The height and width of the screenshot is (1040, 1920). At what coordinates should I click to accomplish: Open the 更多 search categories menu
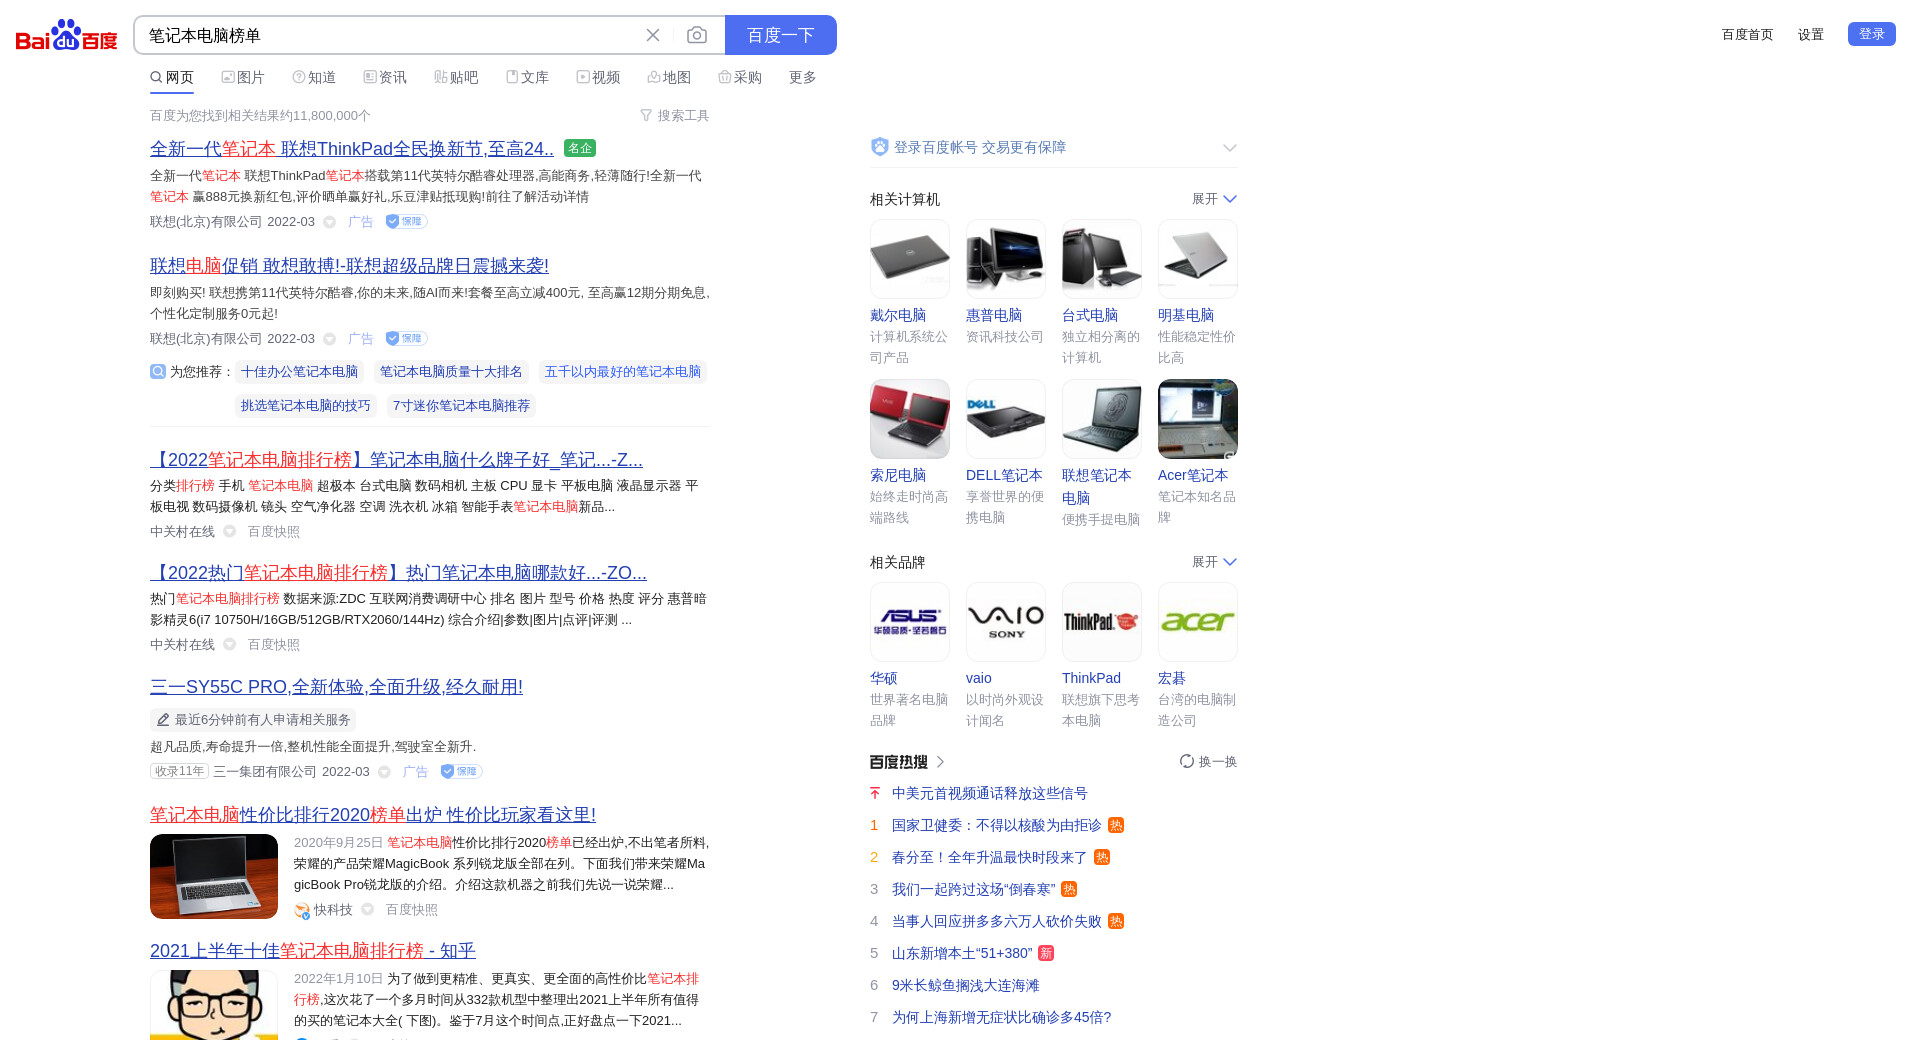pos(802,77)
